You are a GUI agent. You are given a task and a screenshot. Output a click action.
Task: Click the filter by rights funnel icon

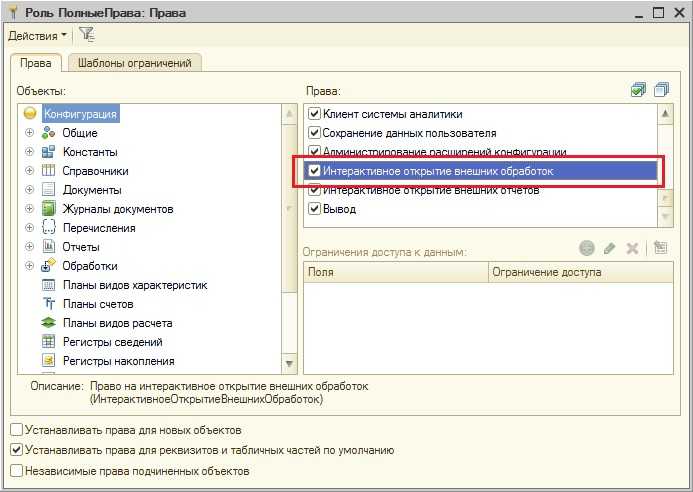tap(87, 34)
